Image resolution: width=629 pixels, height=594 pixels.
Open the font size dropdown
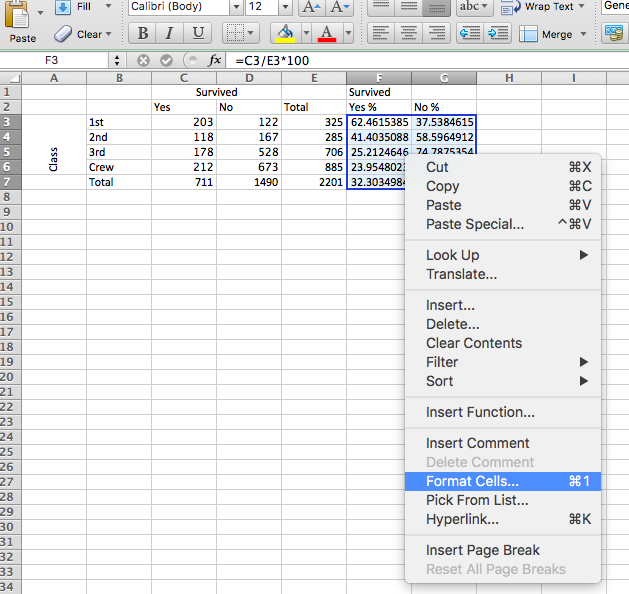(286, 7)
